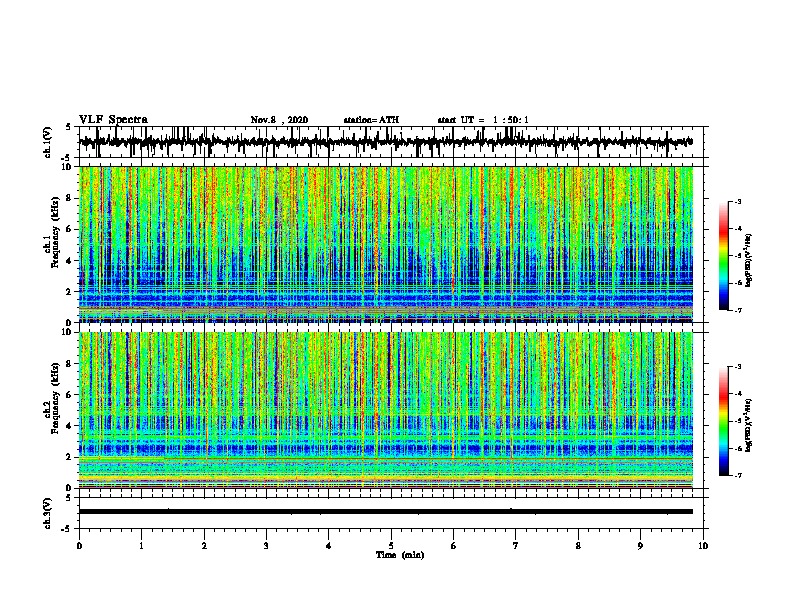792x612 pixels.
Task: Click the 'ch.1(V)' waveform axis label
Action: pos(48,142)
